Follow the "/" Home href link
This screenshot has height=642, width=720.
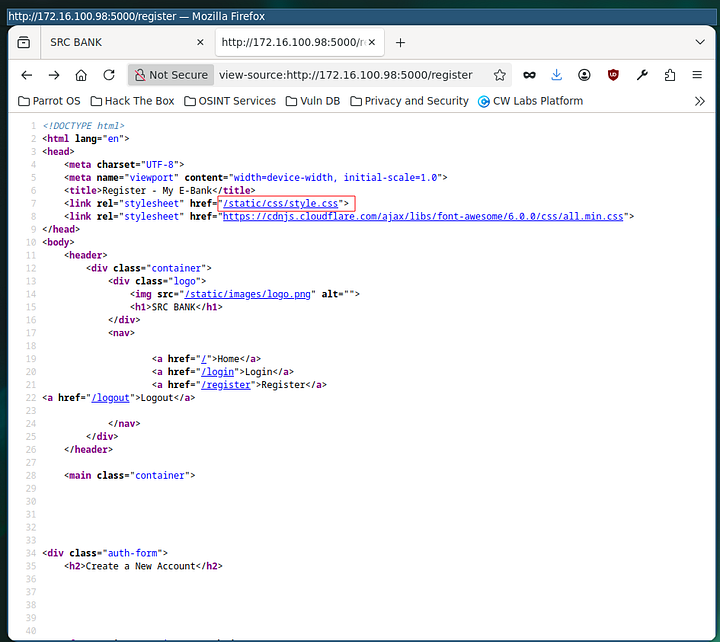(204, 359)
